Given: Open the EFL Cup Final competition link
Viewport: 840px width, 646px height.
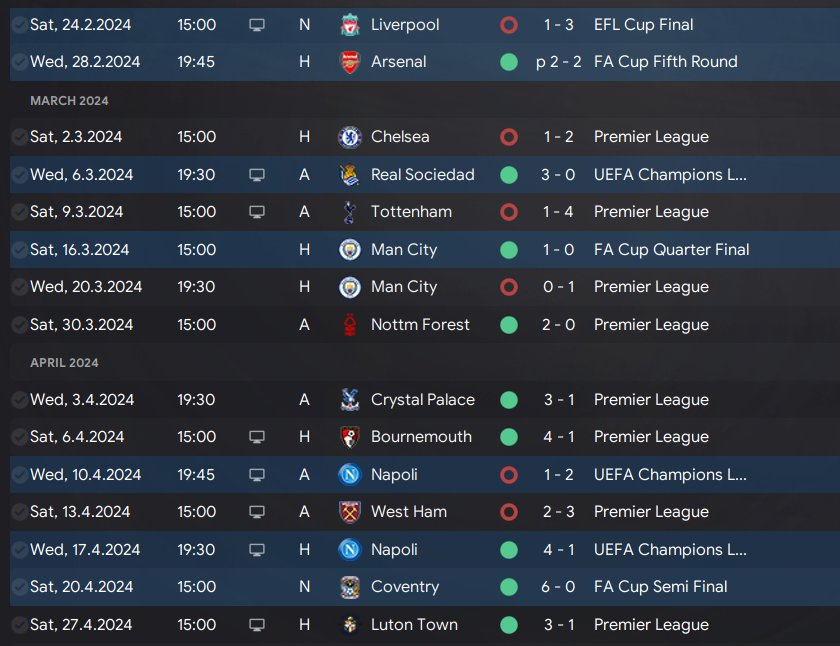Looking at the screenshot, I should pos(643,24).
